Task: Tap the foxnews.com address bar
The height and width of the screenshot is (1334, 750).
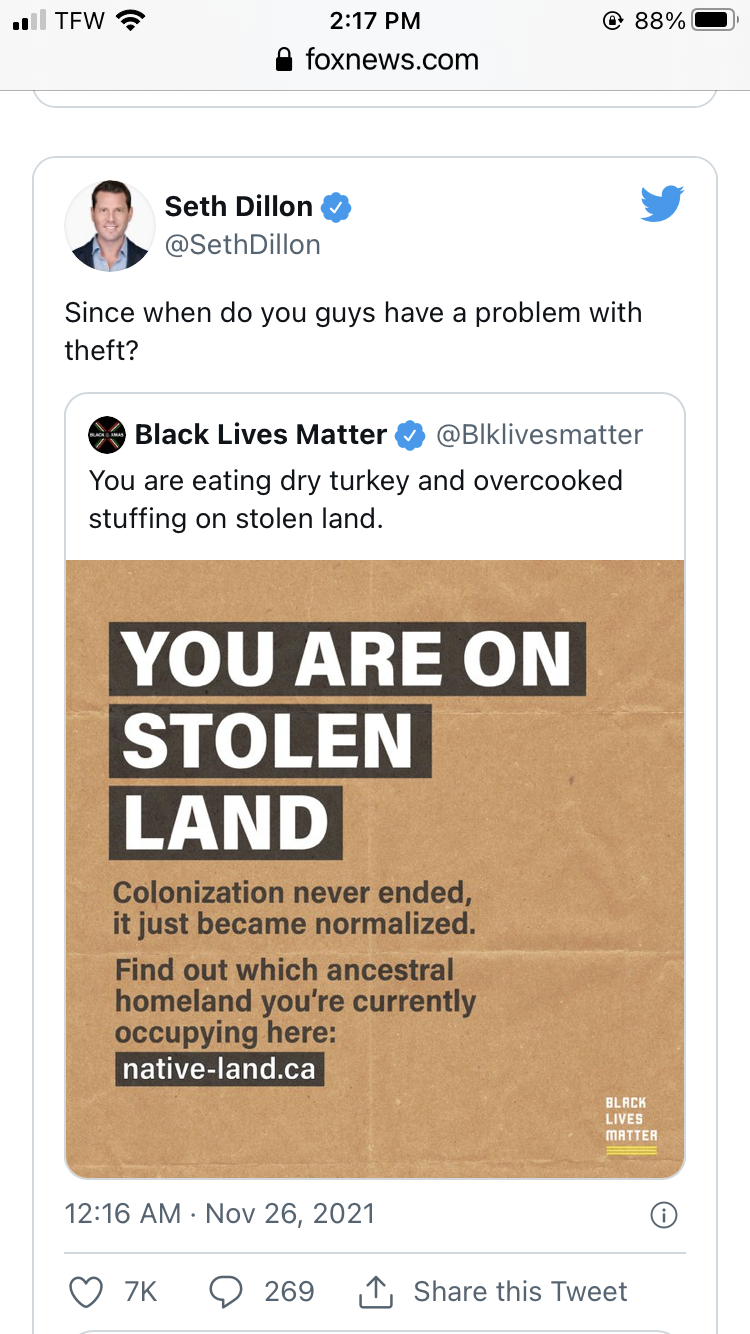Action: click(x=375, y=60)
